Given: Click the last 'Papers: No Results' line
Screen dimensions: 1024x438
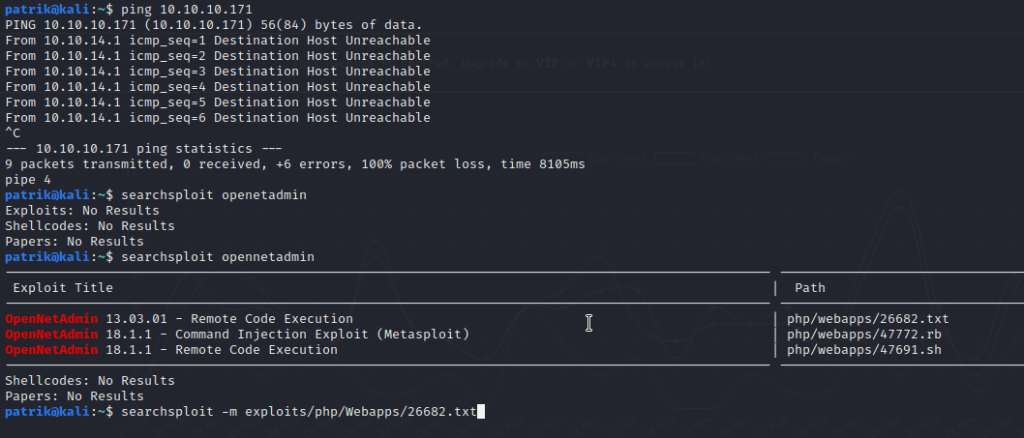Looking at the screenshot, I should pos(74,396).
